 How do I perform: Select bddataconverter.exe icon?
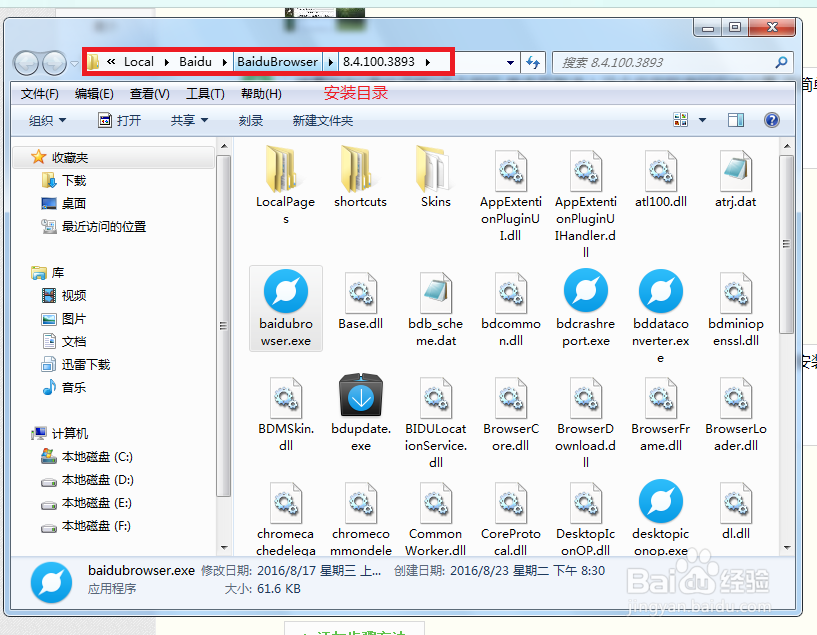pos(661,291)
